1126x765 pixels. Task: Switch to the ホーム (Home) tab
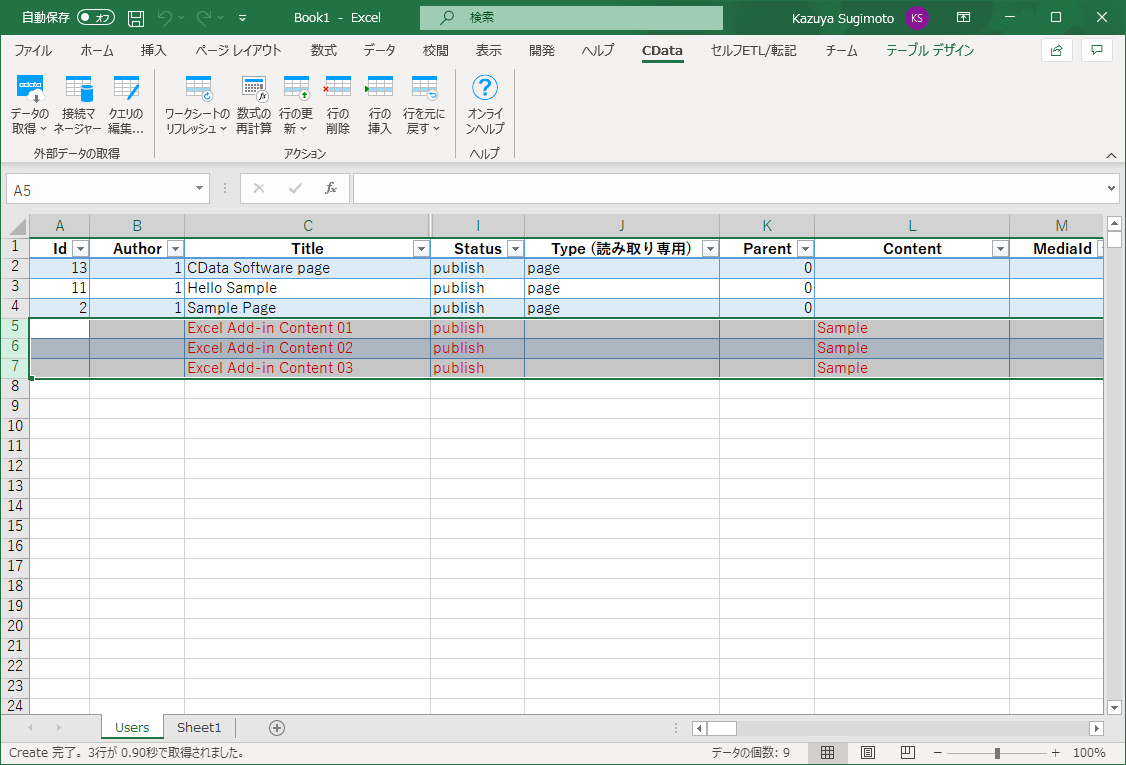pos(96,50)
